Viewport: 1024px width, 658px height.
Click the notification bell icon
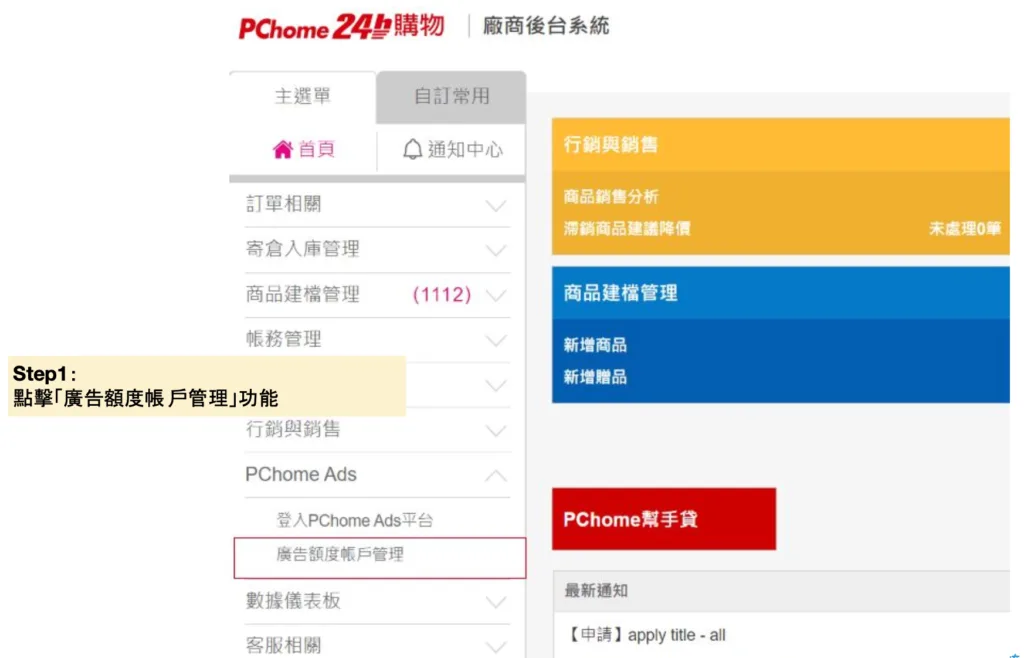412,150
